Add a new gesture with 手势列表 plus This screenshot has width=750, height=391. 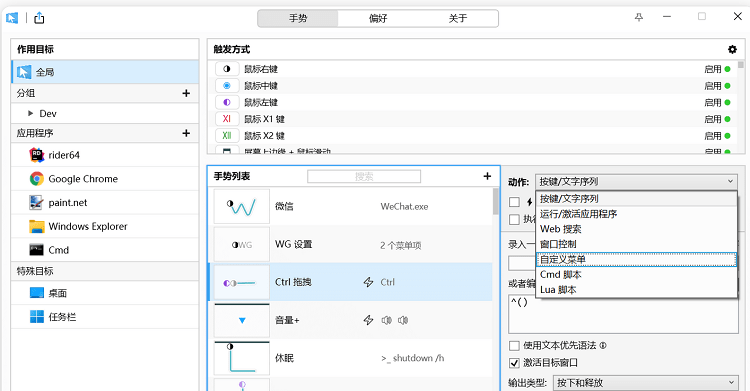[487, 176]
